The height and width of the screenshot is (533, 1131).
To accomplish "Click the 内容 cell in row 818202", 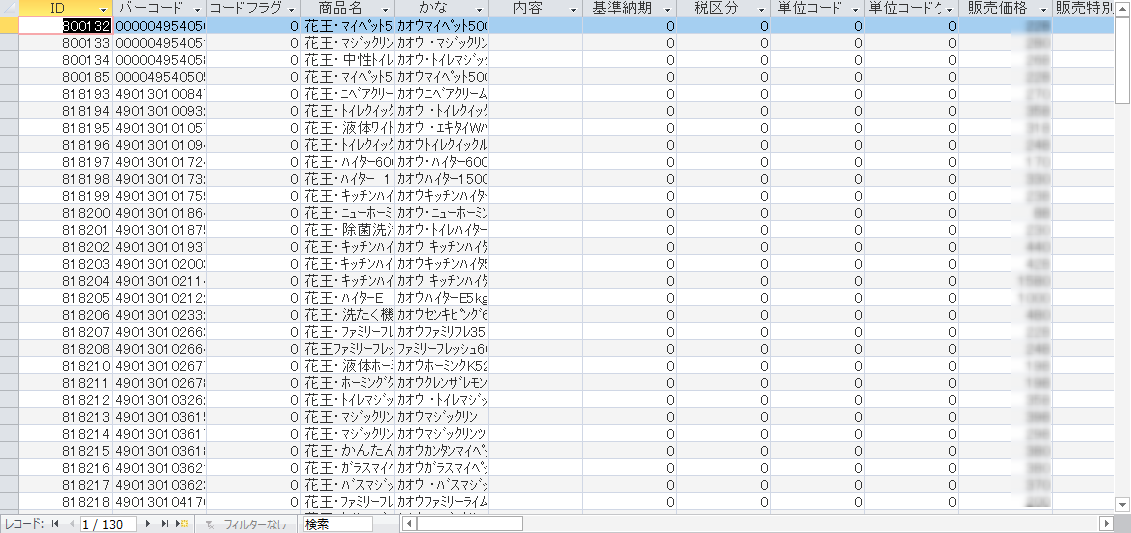I will click(535, 247).
